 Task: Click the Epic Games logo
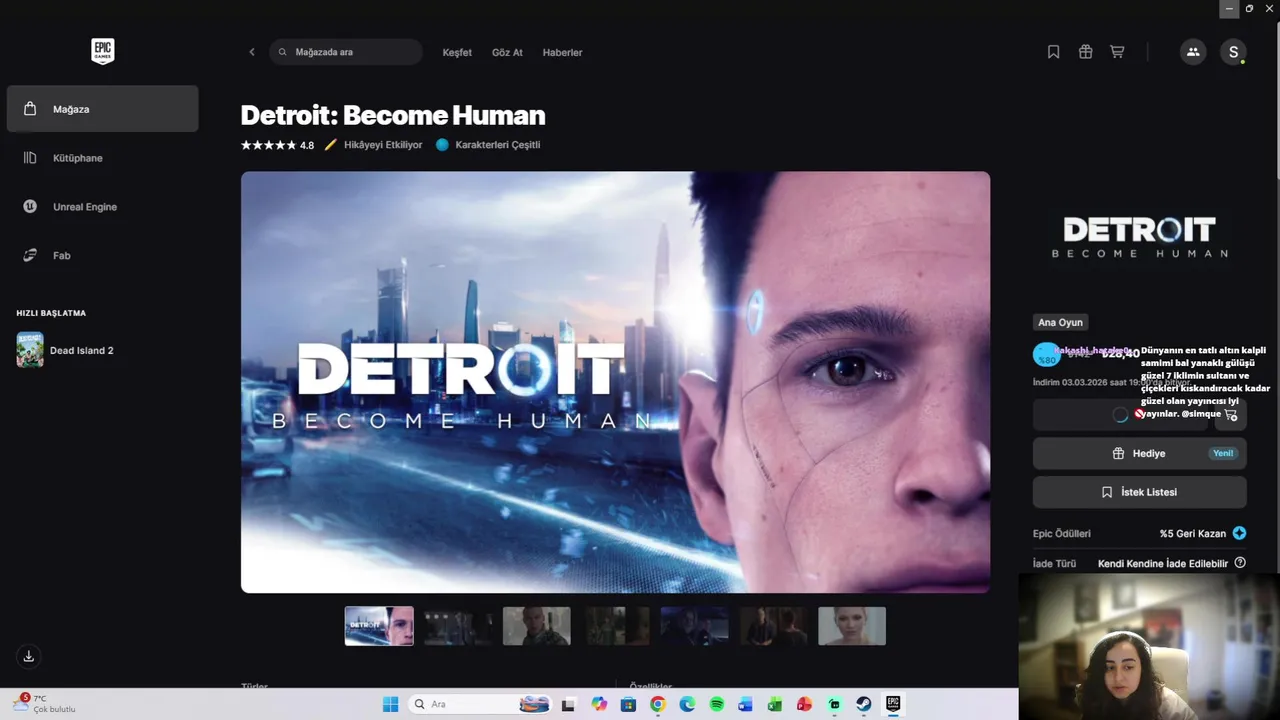102,51
